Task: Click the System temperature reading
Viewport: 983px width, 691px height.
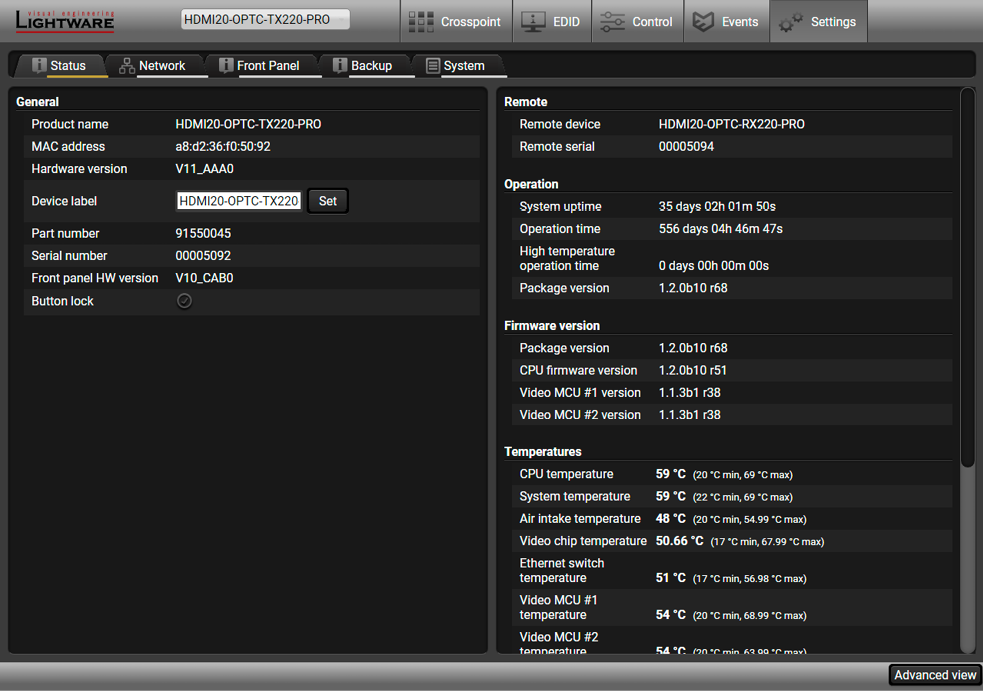Action: (671, 497)
